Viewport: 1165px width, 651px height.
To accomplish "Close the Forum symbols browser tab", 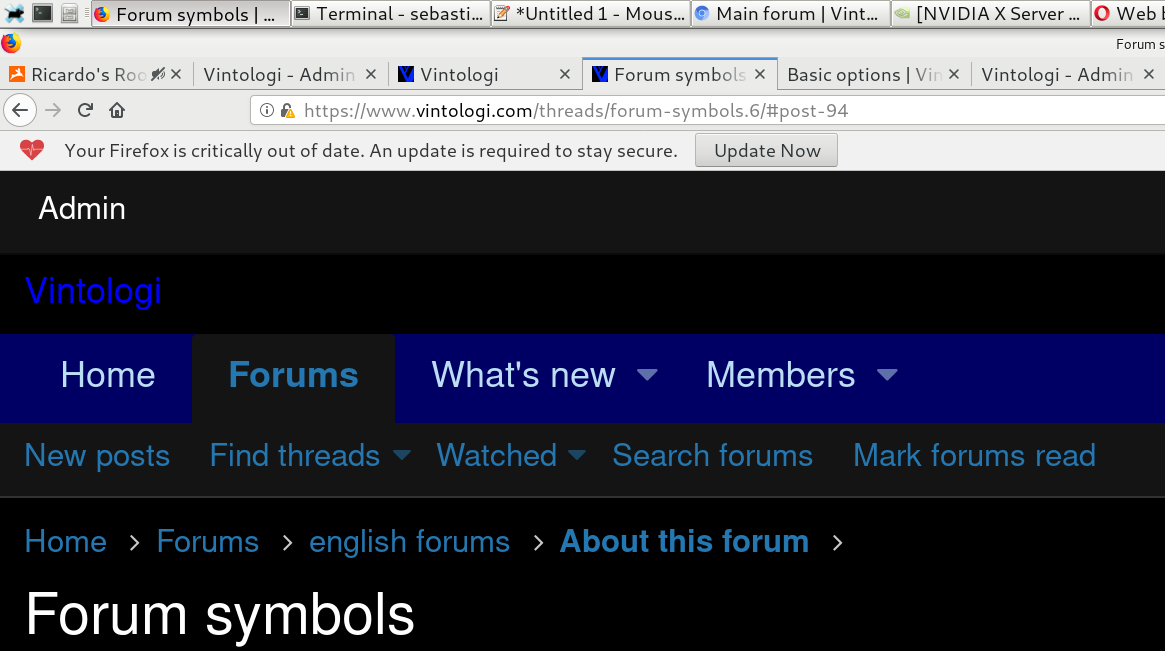I will (x=760, y=75).
